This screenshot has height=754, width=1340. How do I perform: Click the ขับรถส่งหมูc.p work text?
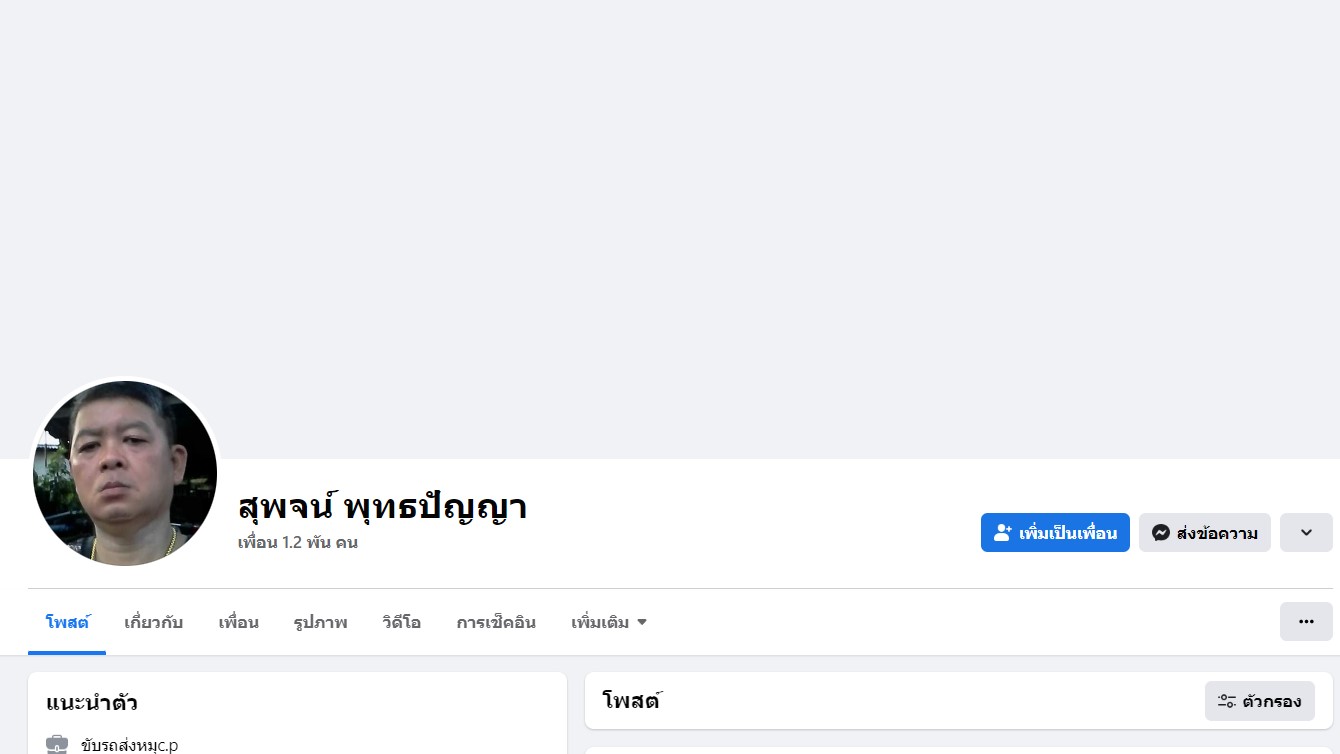130,745
